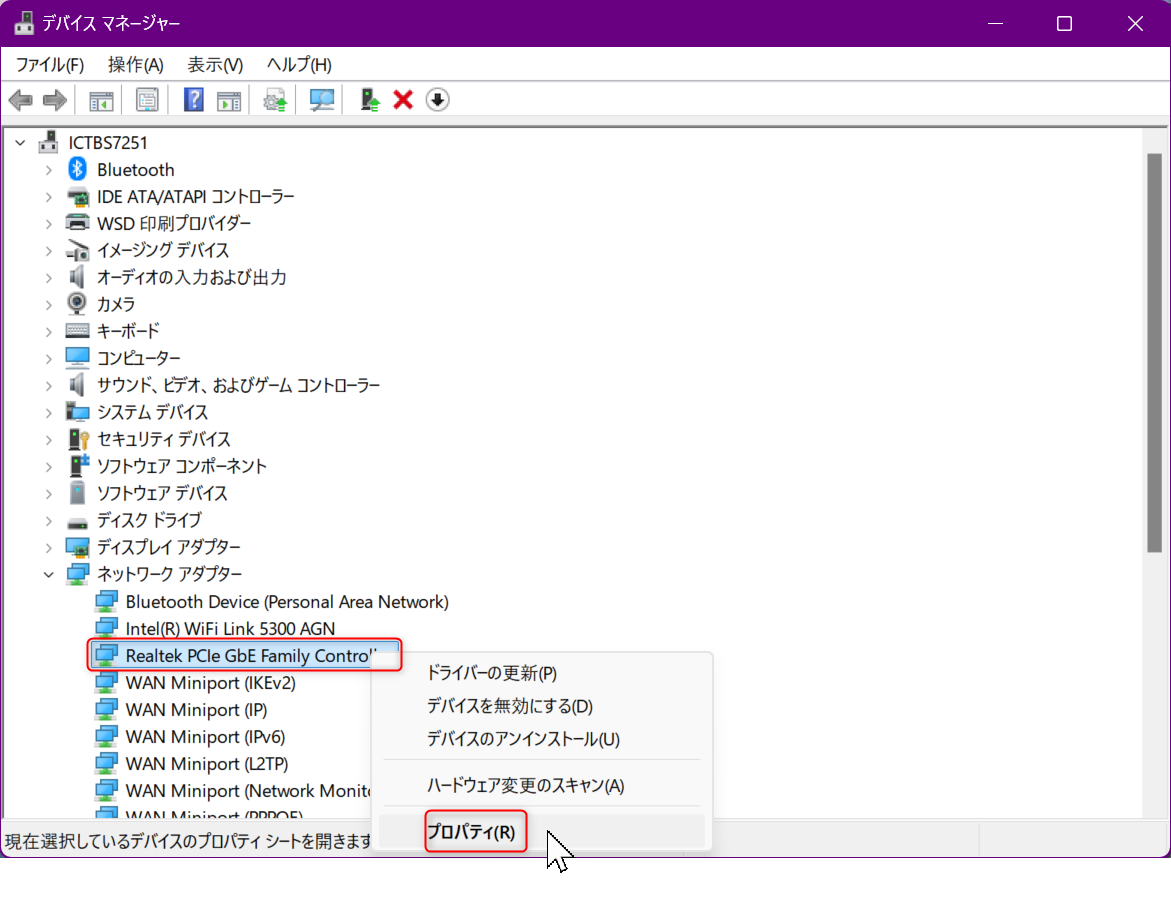
Task: Select the キーボード category label
Action: 128,331
